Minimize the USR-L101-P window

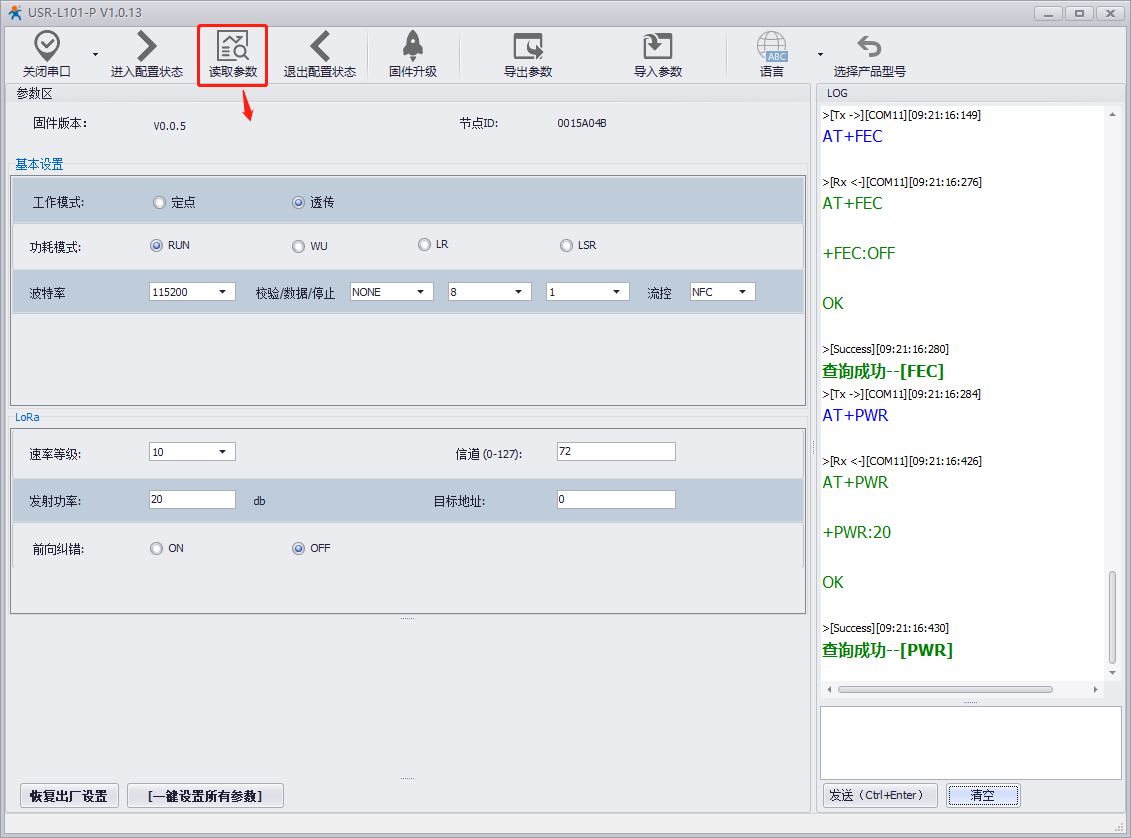1047,13
